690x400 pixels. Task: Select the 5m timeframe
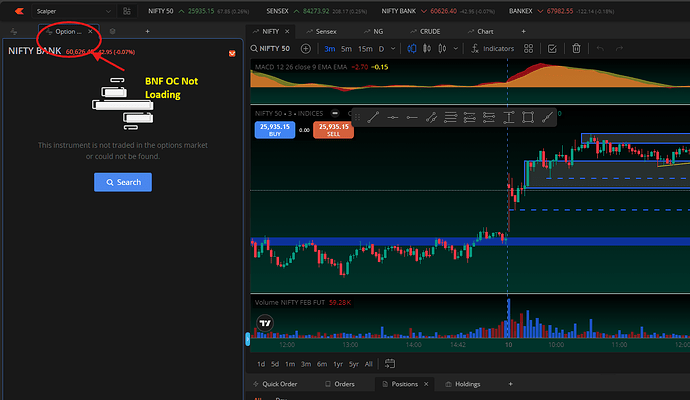point(346,48)
